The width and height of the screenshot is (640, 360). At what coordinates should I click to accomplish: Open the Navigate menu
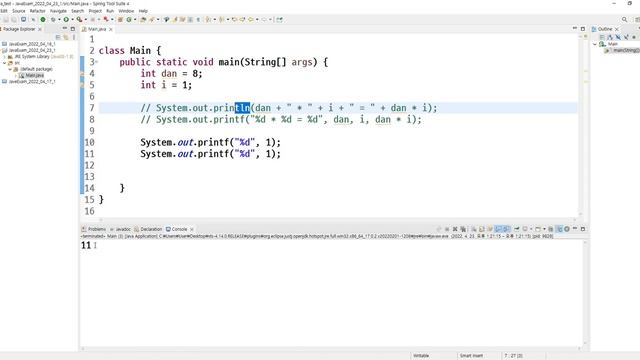[x=58, y=11]
